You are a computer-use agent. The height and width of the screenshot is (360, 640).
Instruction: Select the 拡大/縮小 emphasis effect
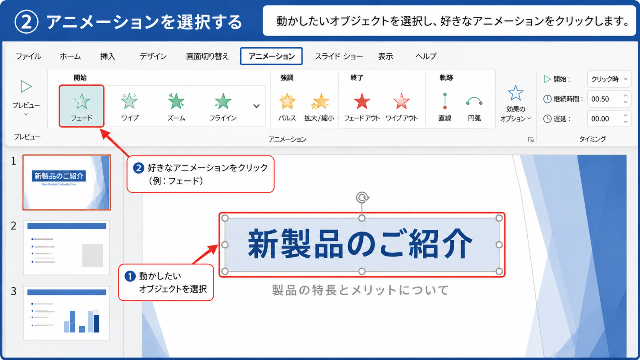click(319, 107)
